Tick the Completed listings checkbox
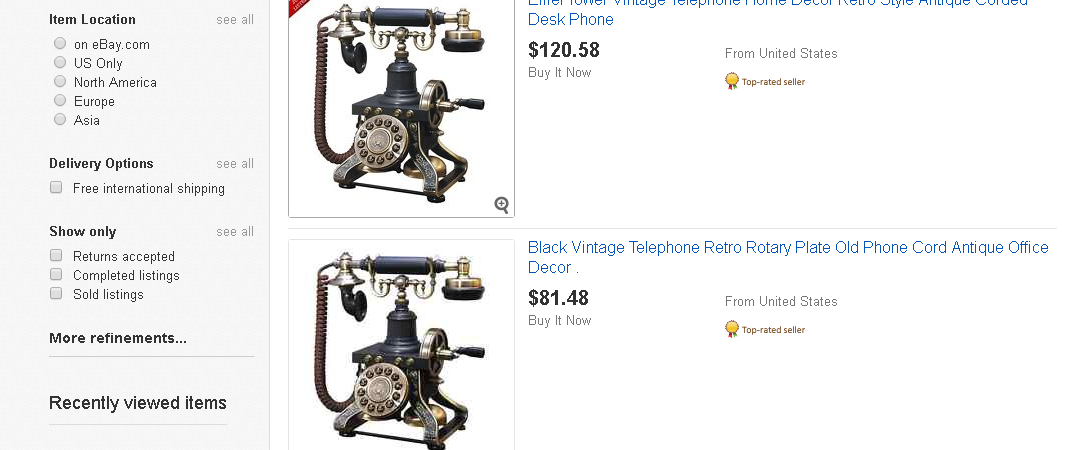1072x450 pixels. click(x=56, y=275)
